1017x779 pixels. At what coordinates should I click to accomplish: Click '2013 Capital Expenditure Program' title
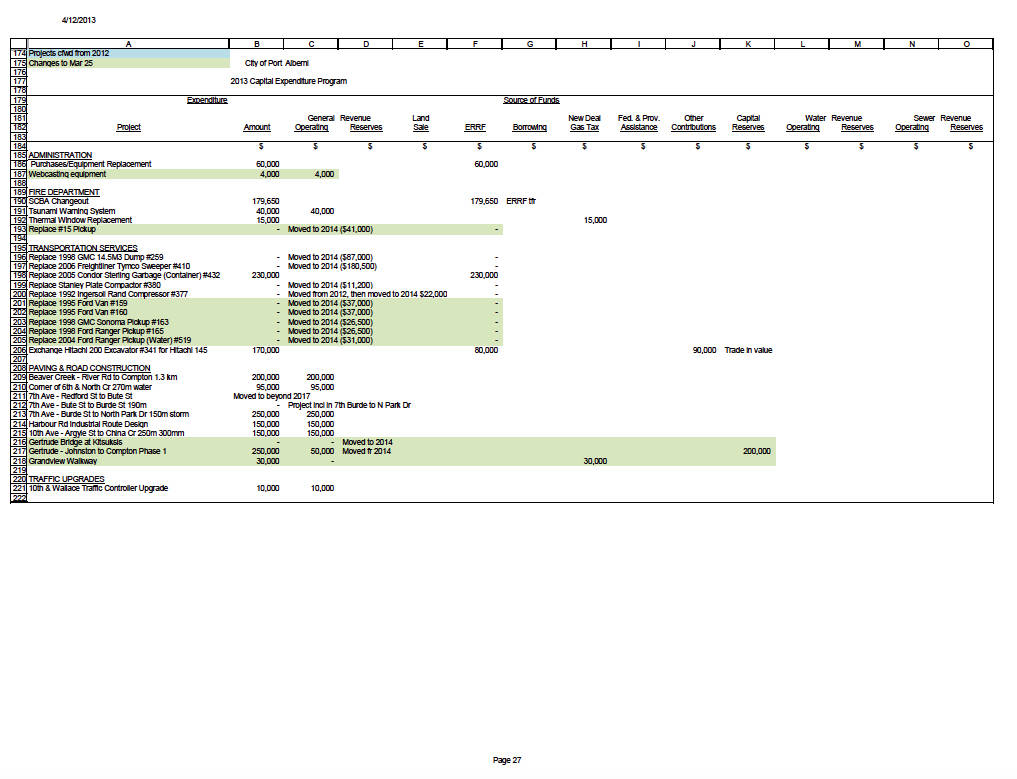(x=289, y=81)
